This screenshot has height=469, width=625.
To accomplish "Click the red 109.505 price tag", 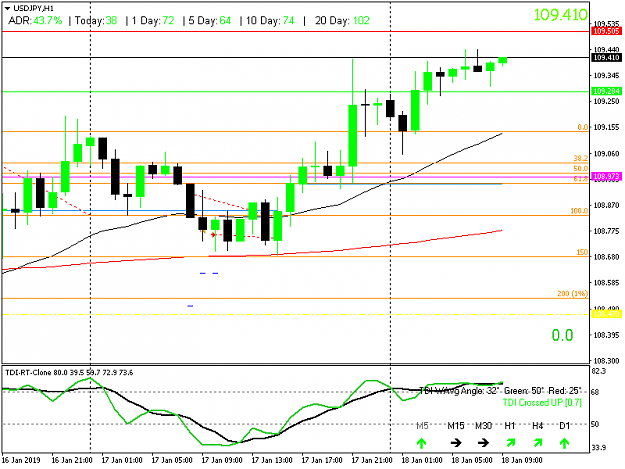I will click(606, 31).
